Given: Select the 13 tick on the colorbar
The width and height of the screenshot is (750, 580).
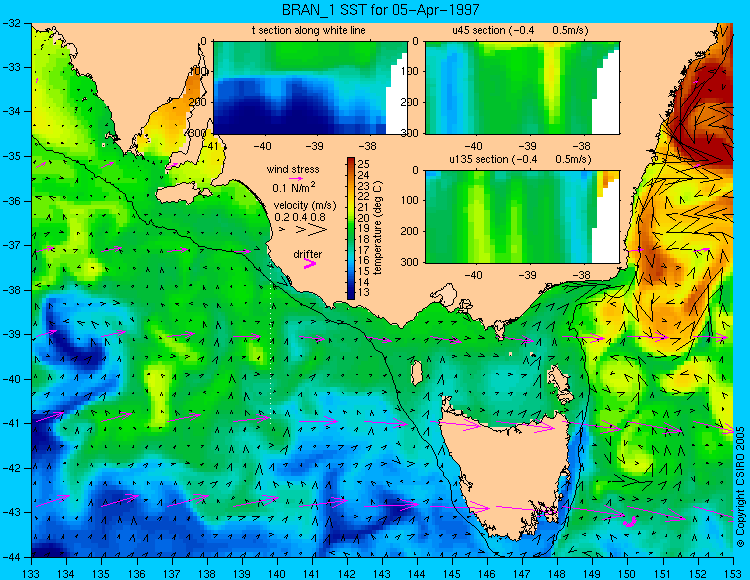Looking at the screenshot, I should [364, 292].
